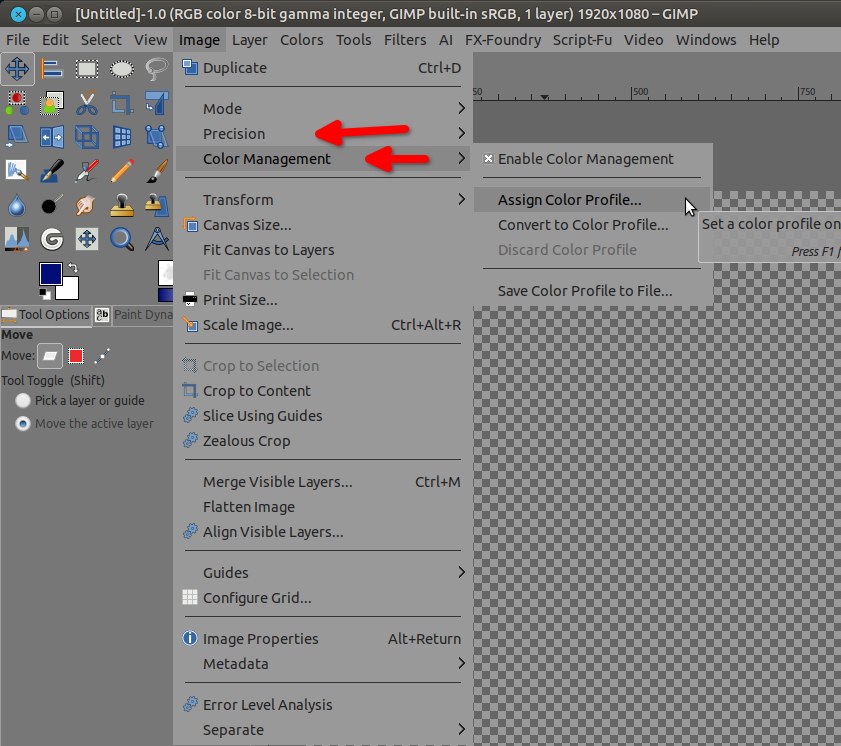Select the Zoom magnifier tool
The height and width of the screenshot is (746, 841).
pos(122,239)
